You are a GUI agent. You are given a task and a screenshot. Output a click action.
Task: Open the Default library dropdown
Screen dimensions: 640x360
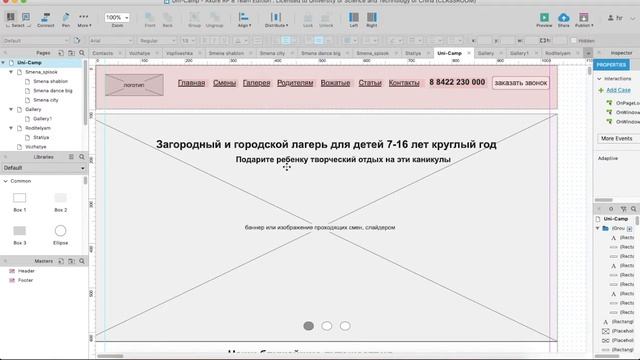[44, 168]
